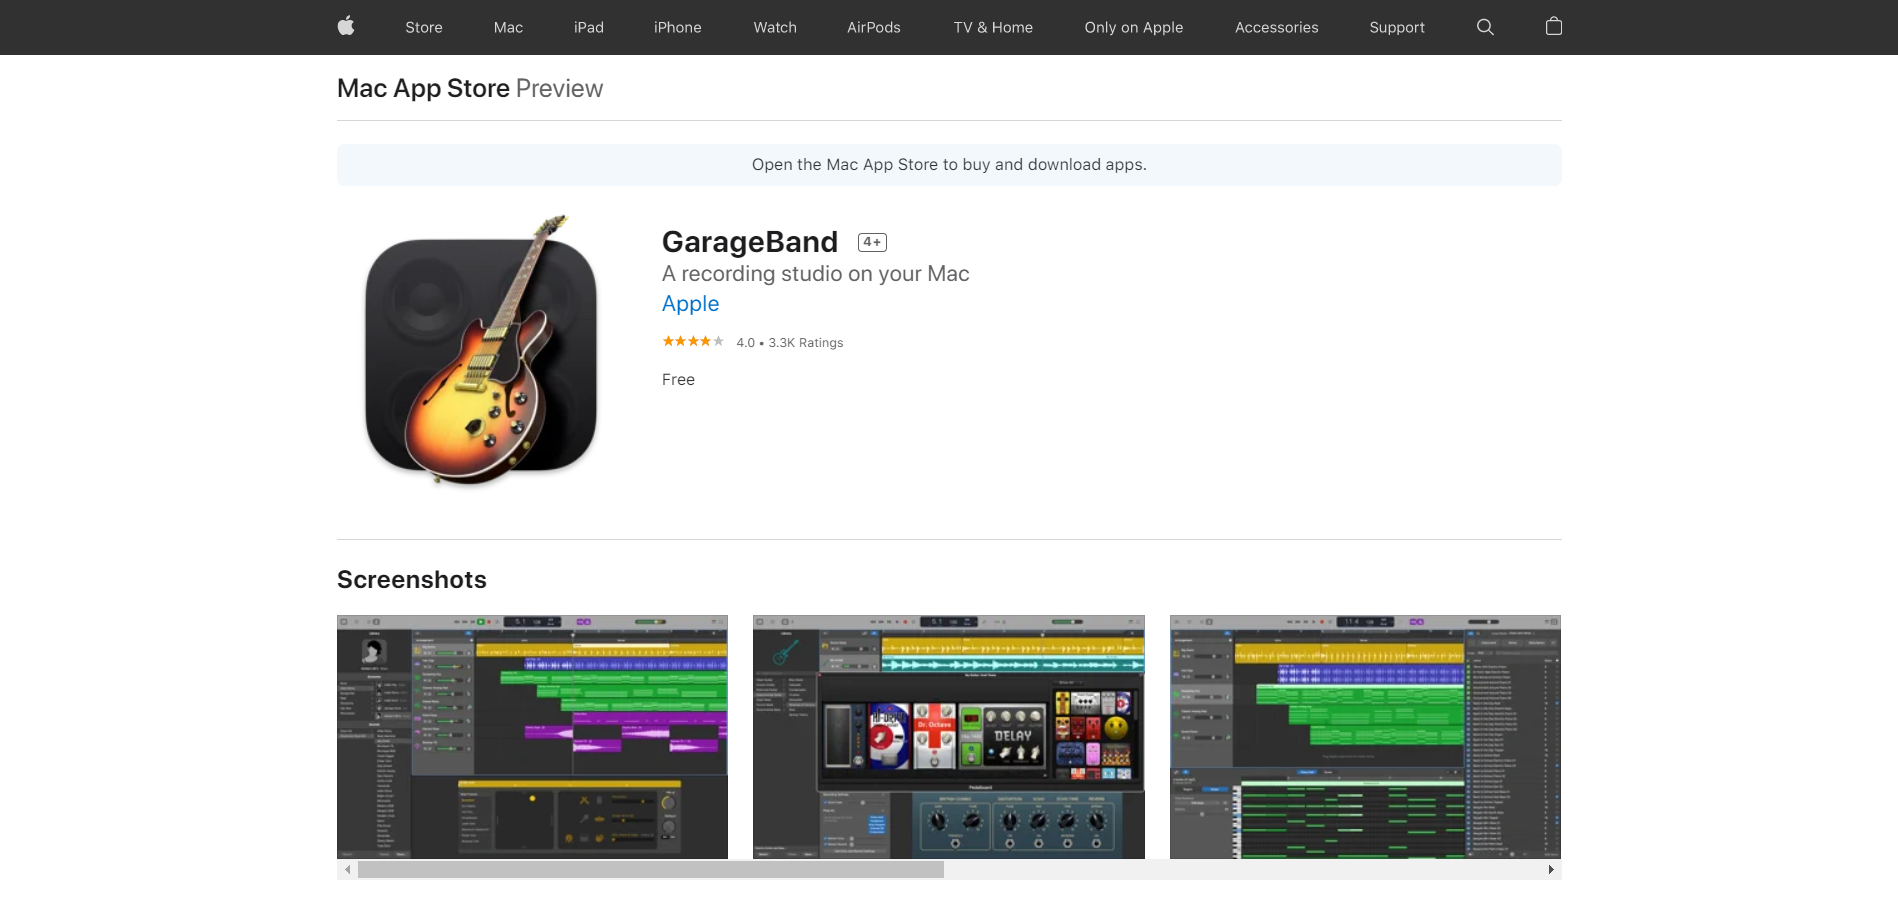Open the Only on Apple menu item
The height and width of the screenshot is (902, 1898).
[x=1134, y=27]
